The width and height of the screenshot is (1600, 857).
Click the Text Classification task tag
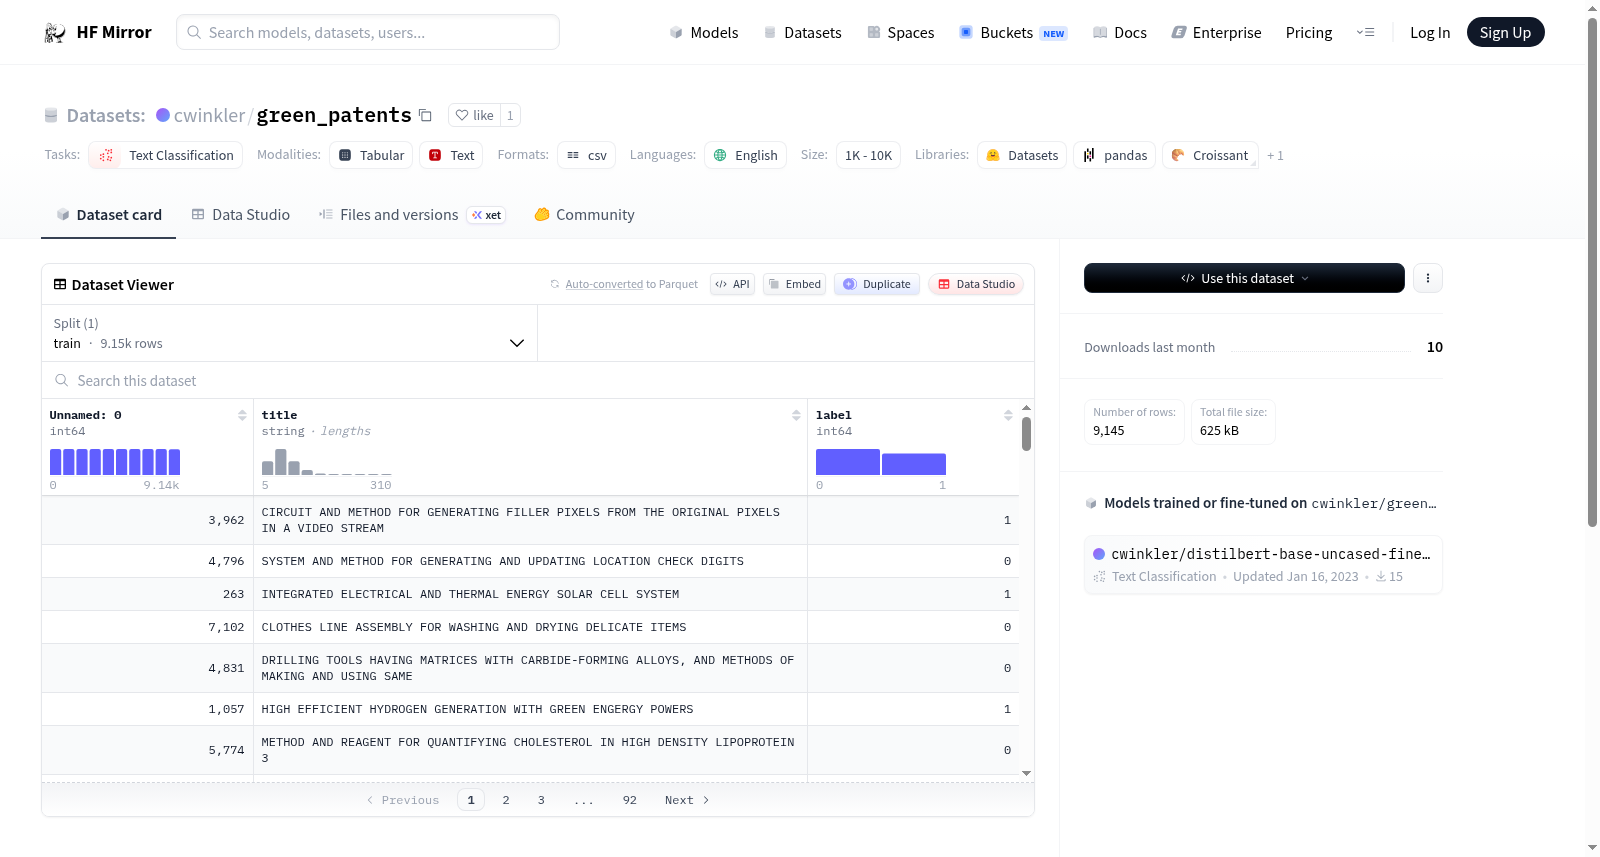(166, 155)
